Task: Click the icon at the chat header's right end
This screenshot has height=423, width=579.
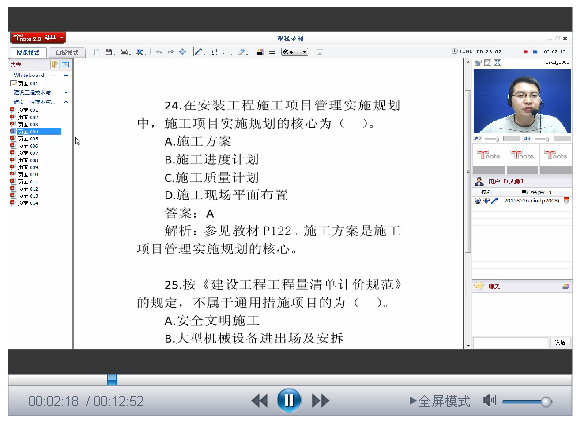Action: [x=565, y=286]
